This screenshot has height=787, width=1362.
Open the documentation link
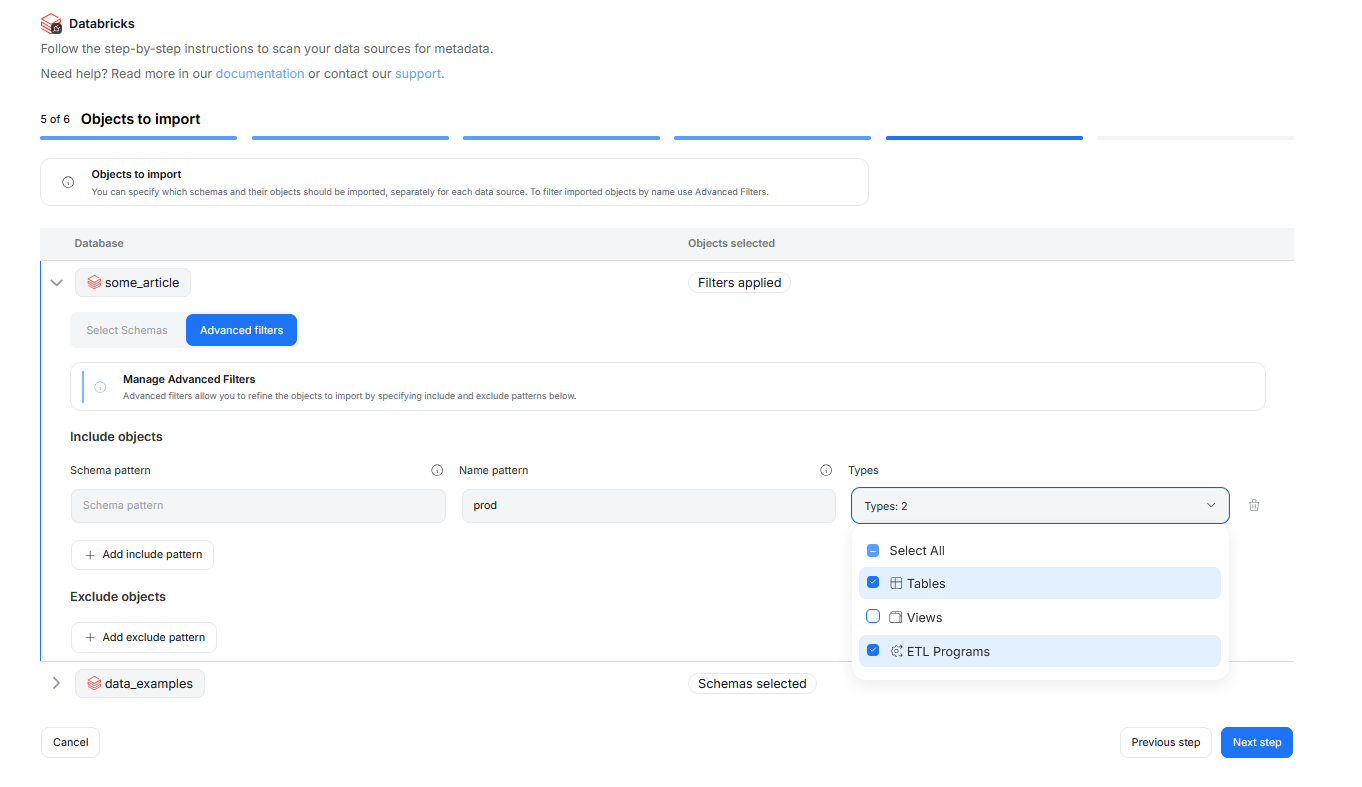click(260, 74)
